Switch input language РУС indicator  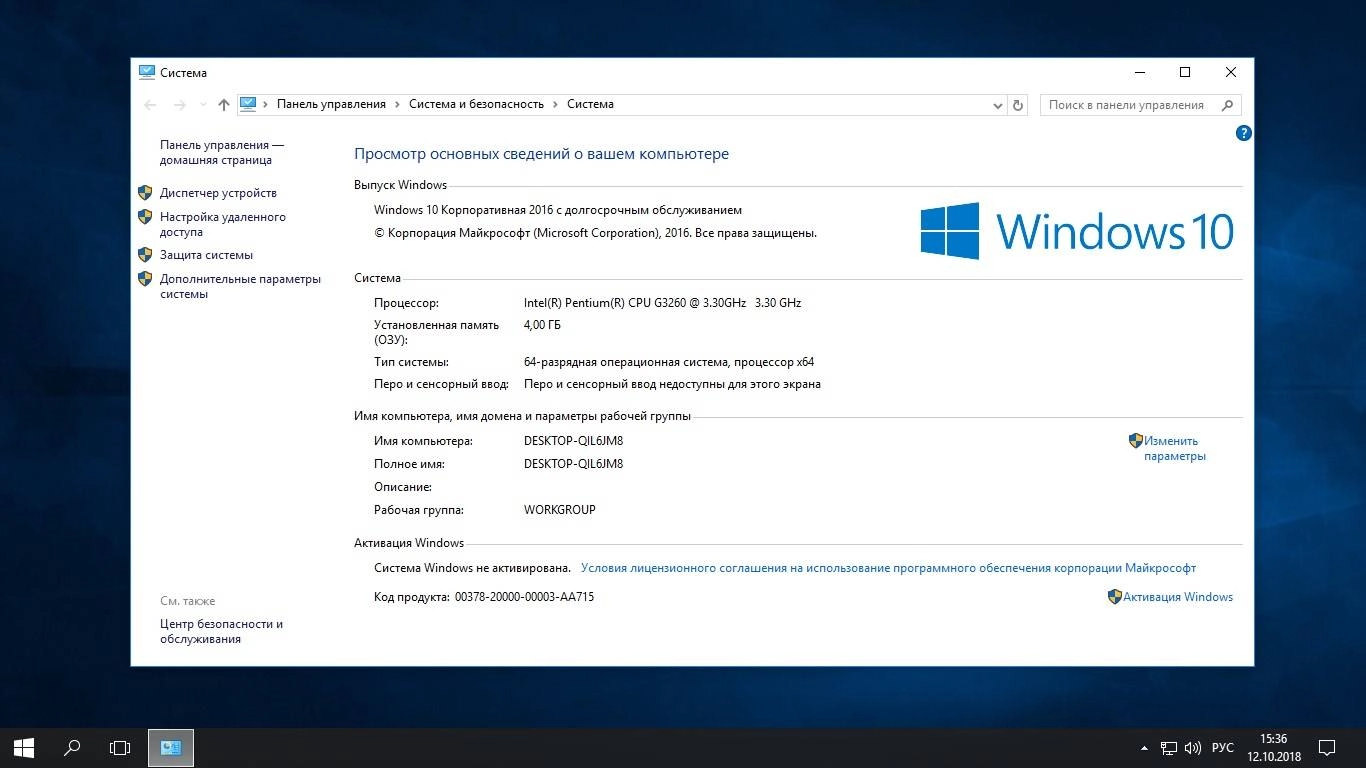click(x=1223, y=748)
